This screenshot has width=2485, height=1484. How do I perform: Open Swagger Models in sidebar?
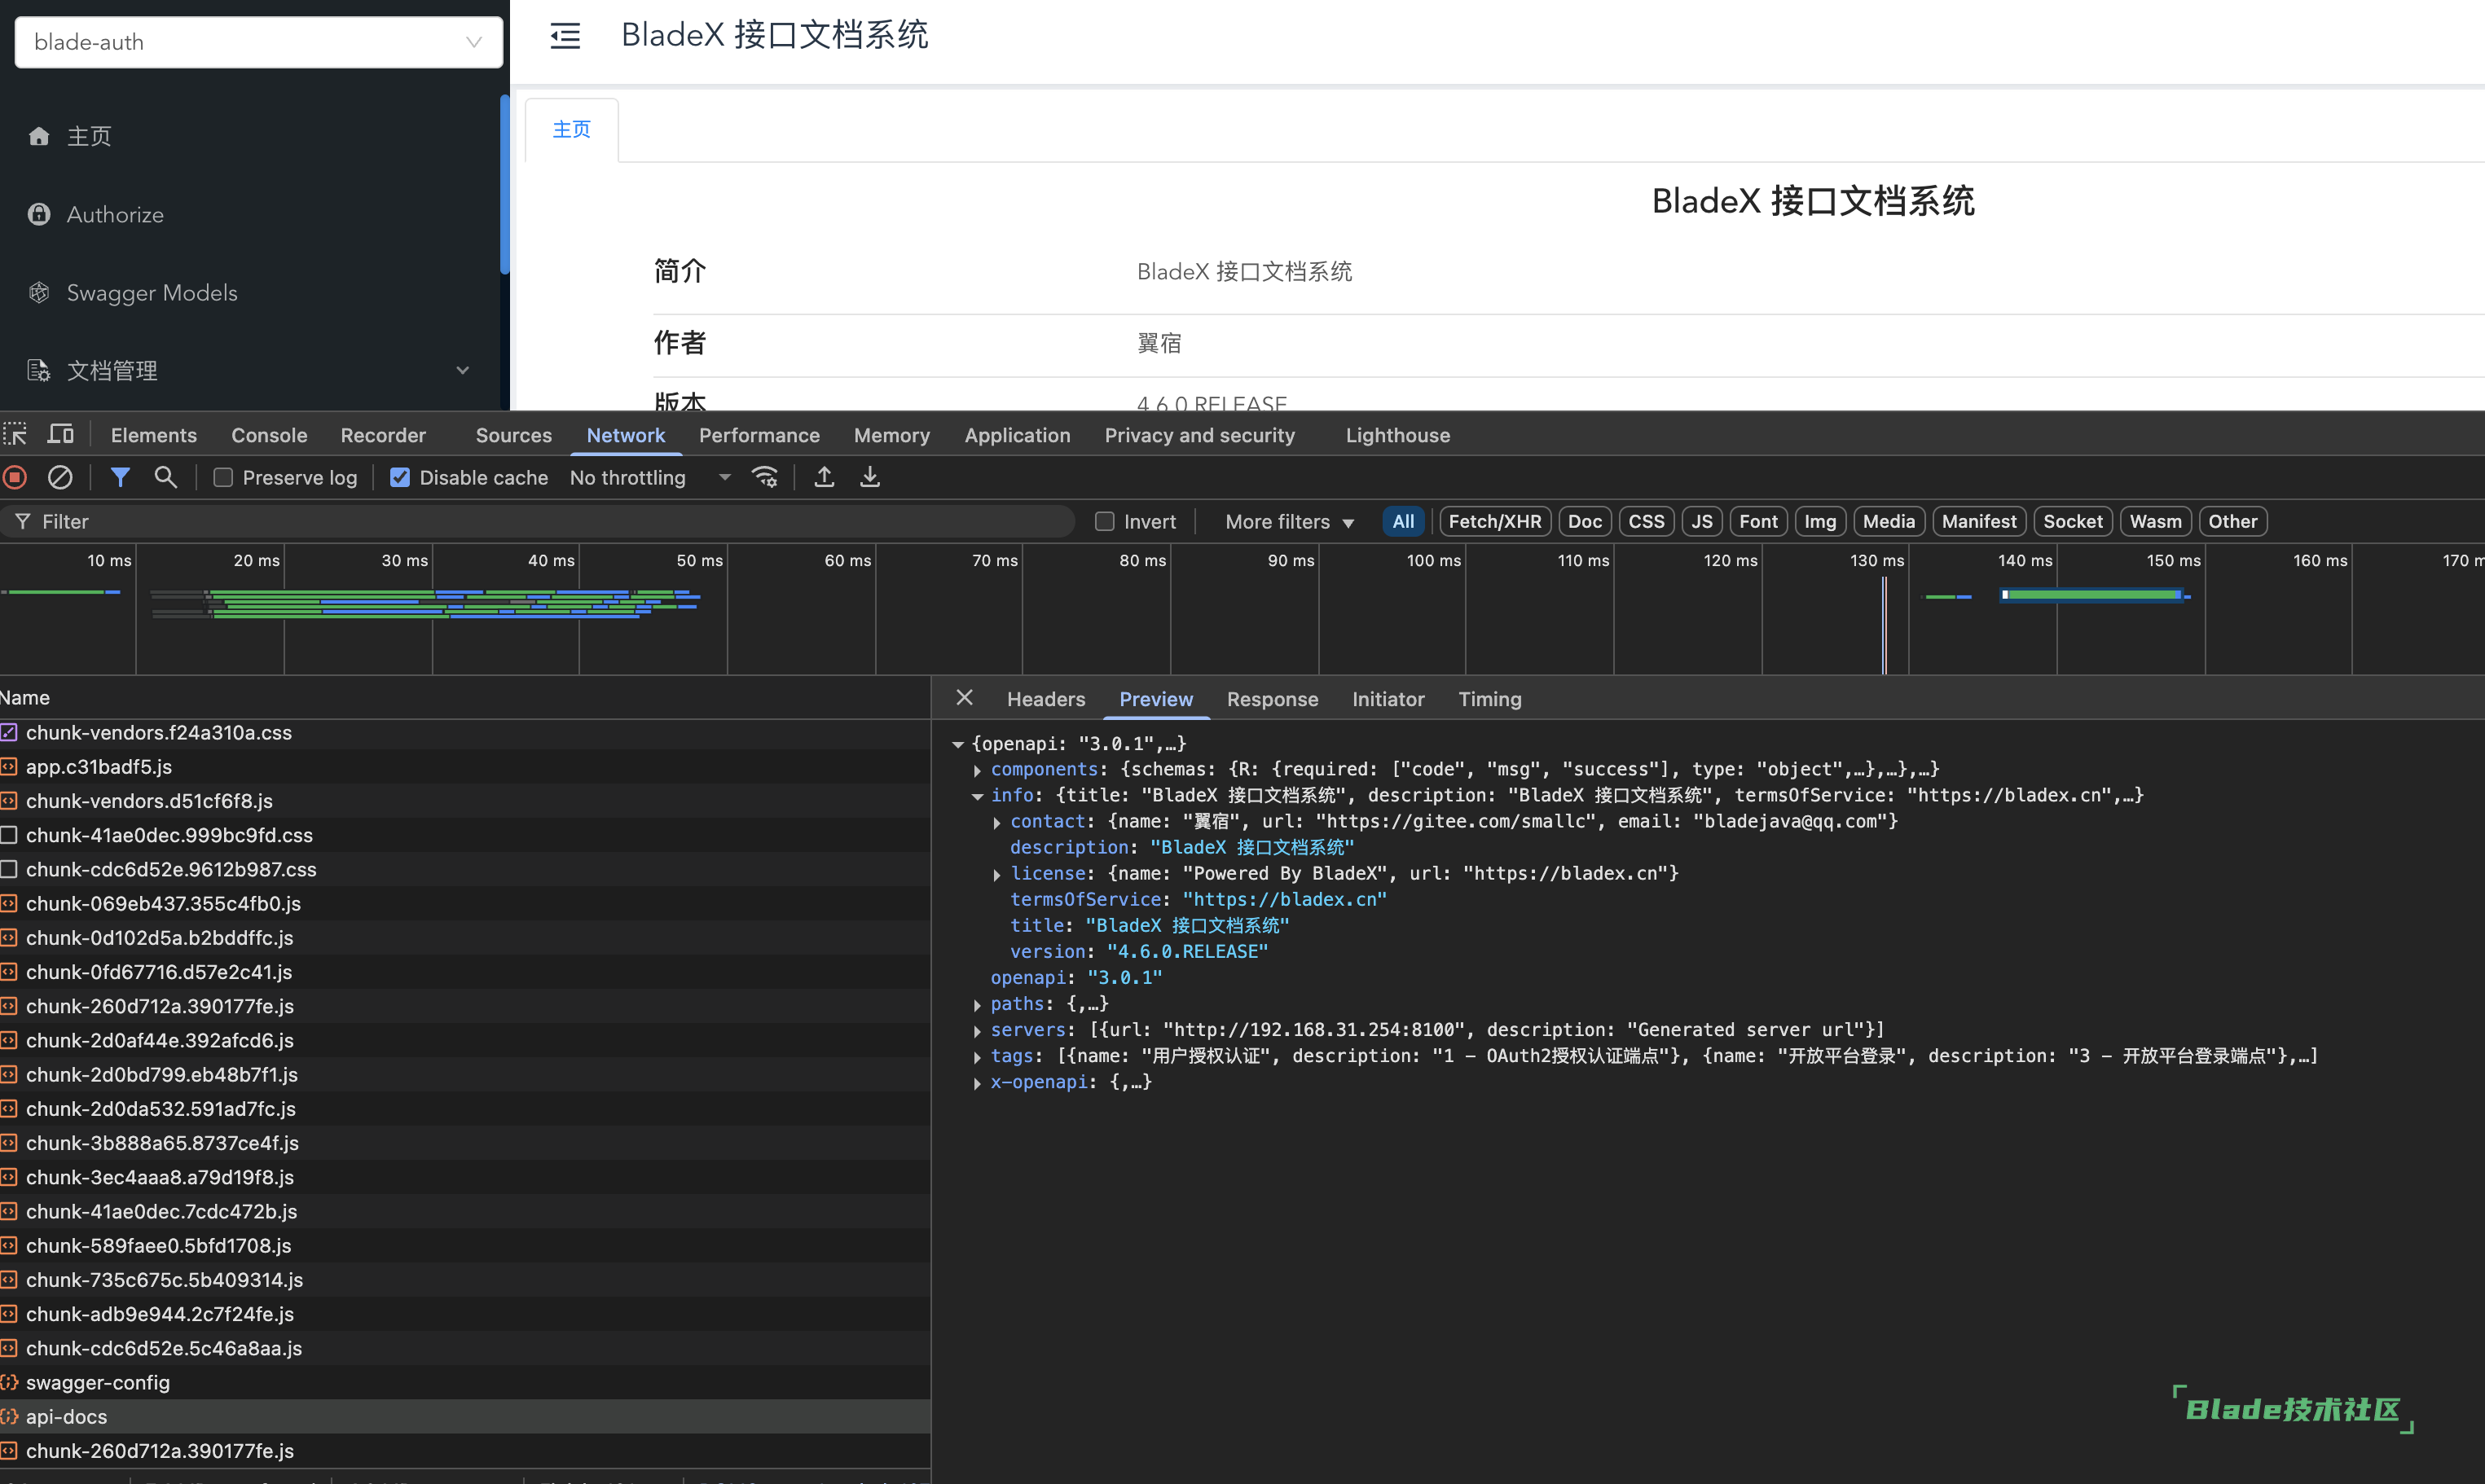(x=152, y=293)
